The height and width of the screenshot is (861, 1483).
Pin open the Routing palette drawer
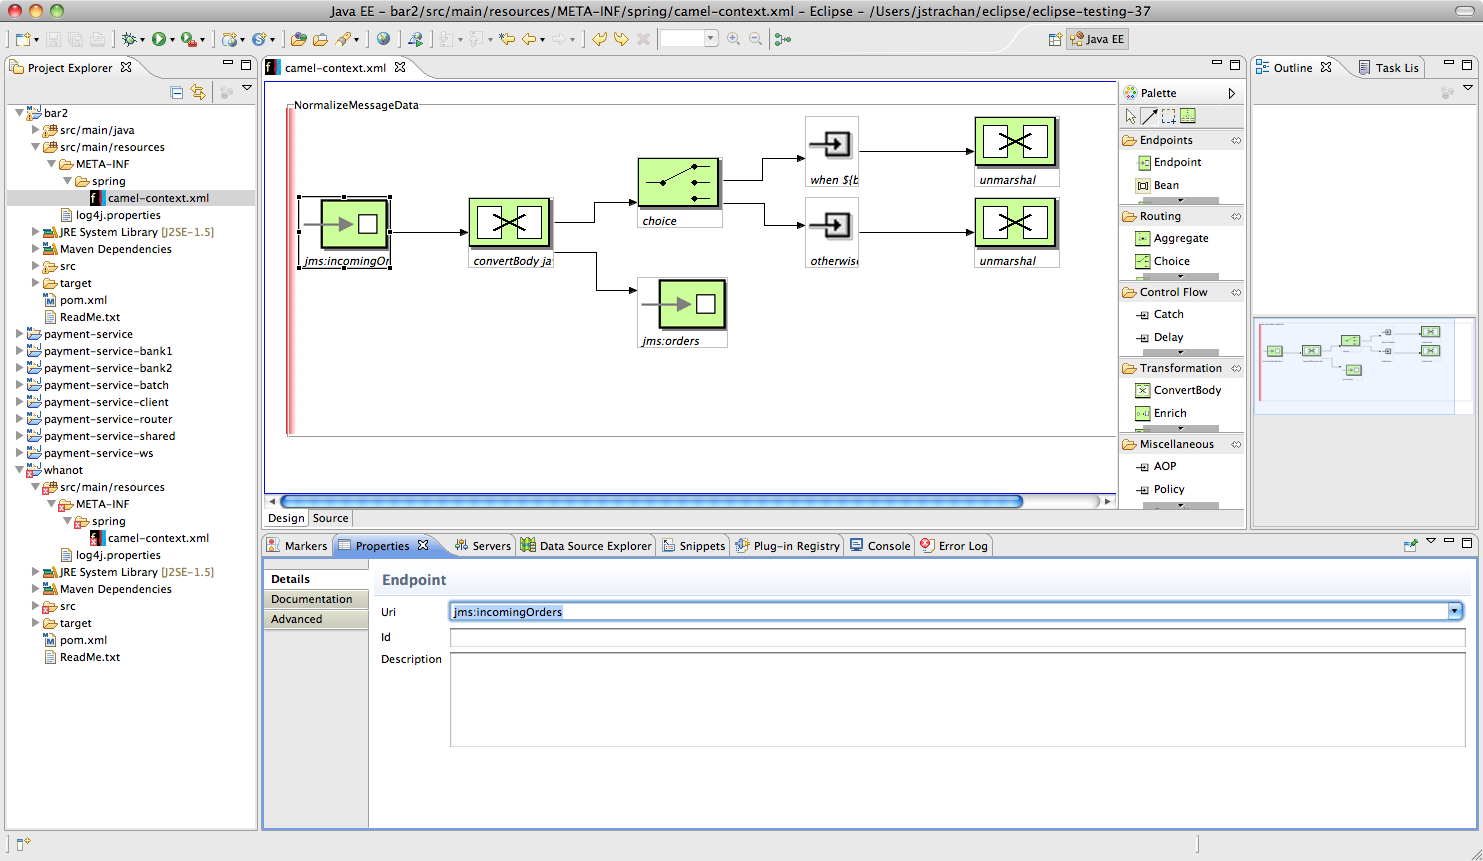pyautogui.click(x=1236, y=216)
